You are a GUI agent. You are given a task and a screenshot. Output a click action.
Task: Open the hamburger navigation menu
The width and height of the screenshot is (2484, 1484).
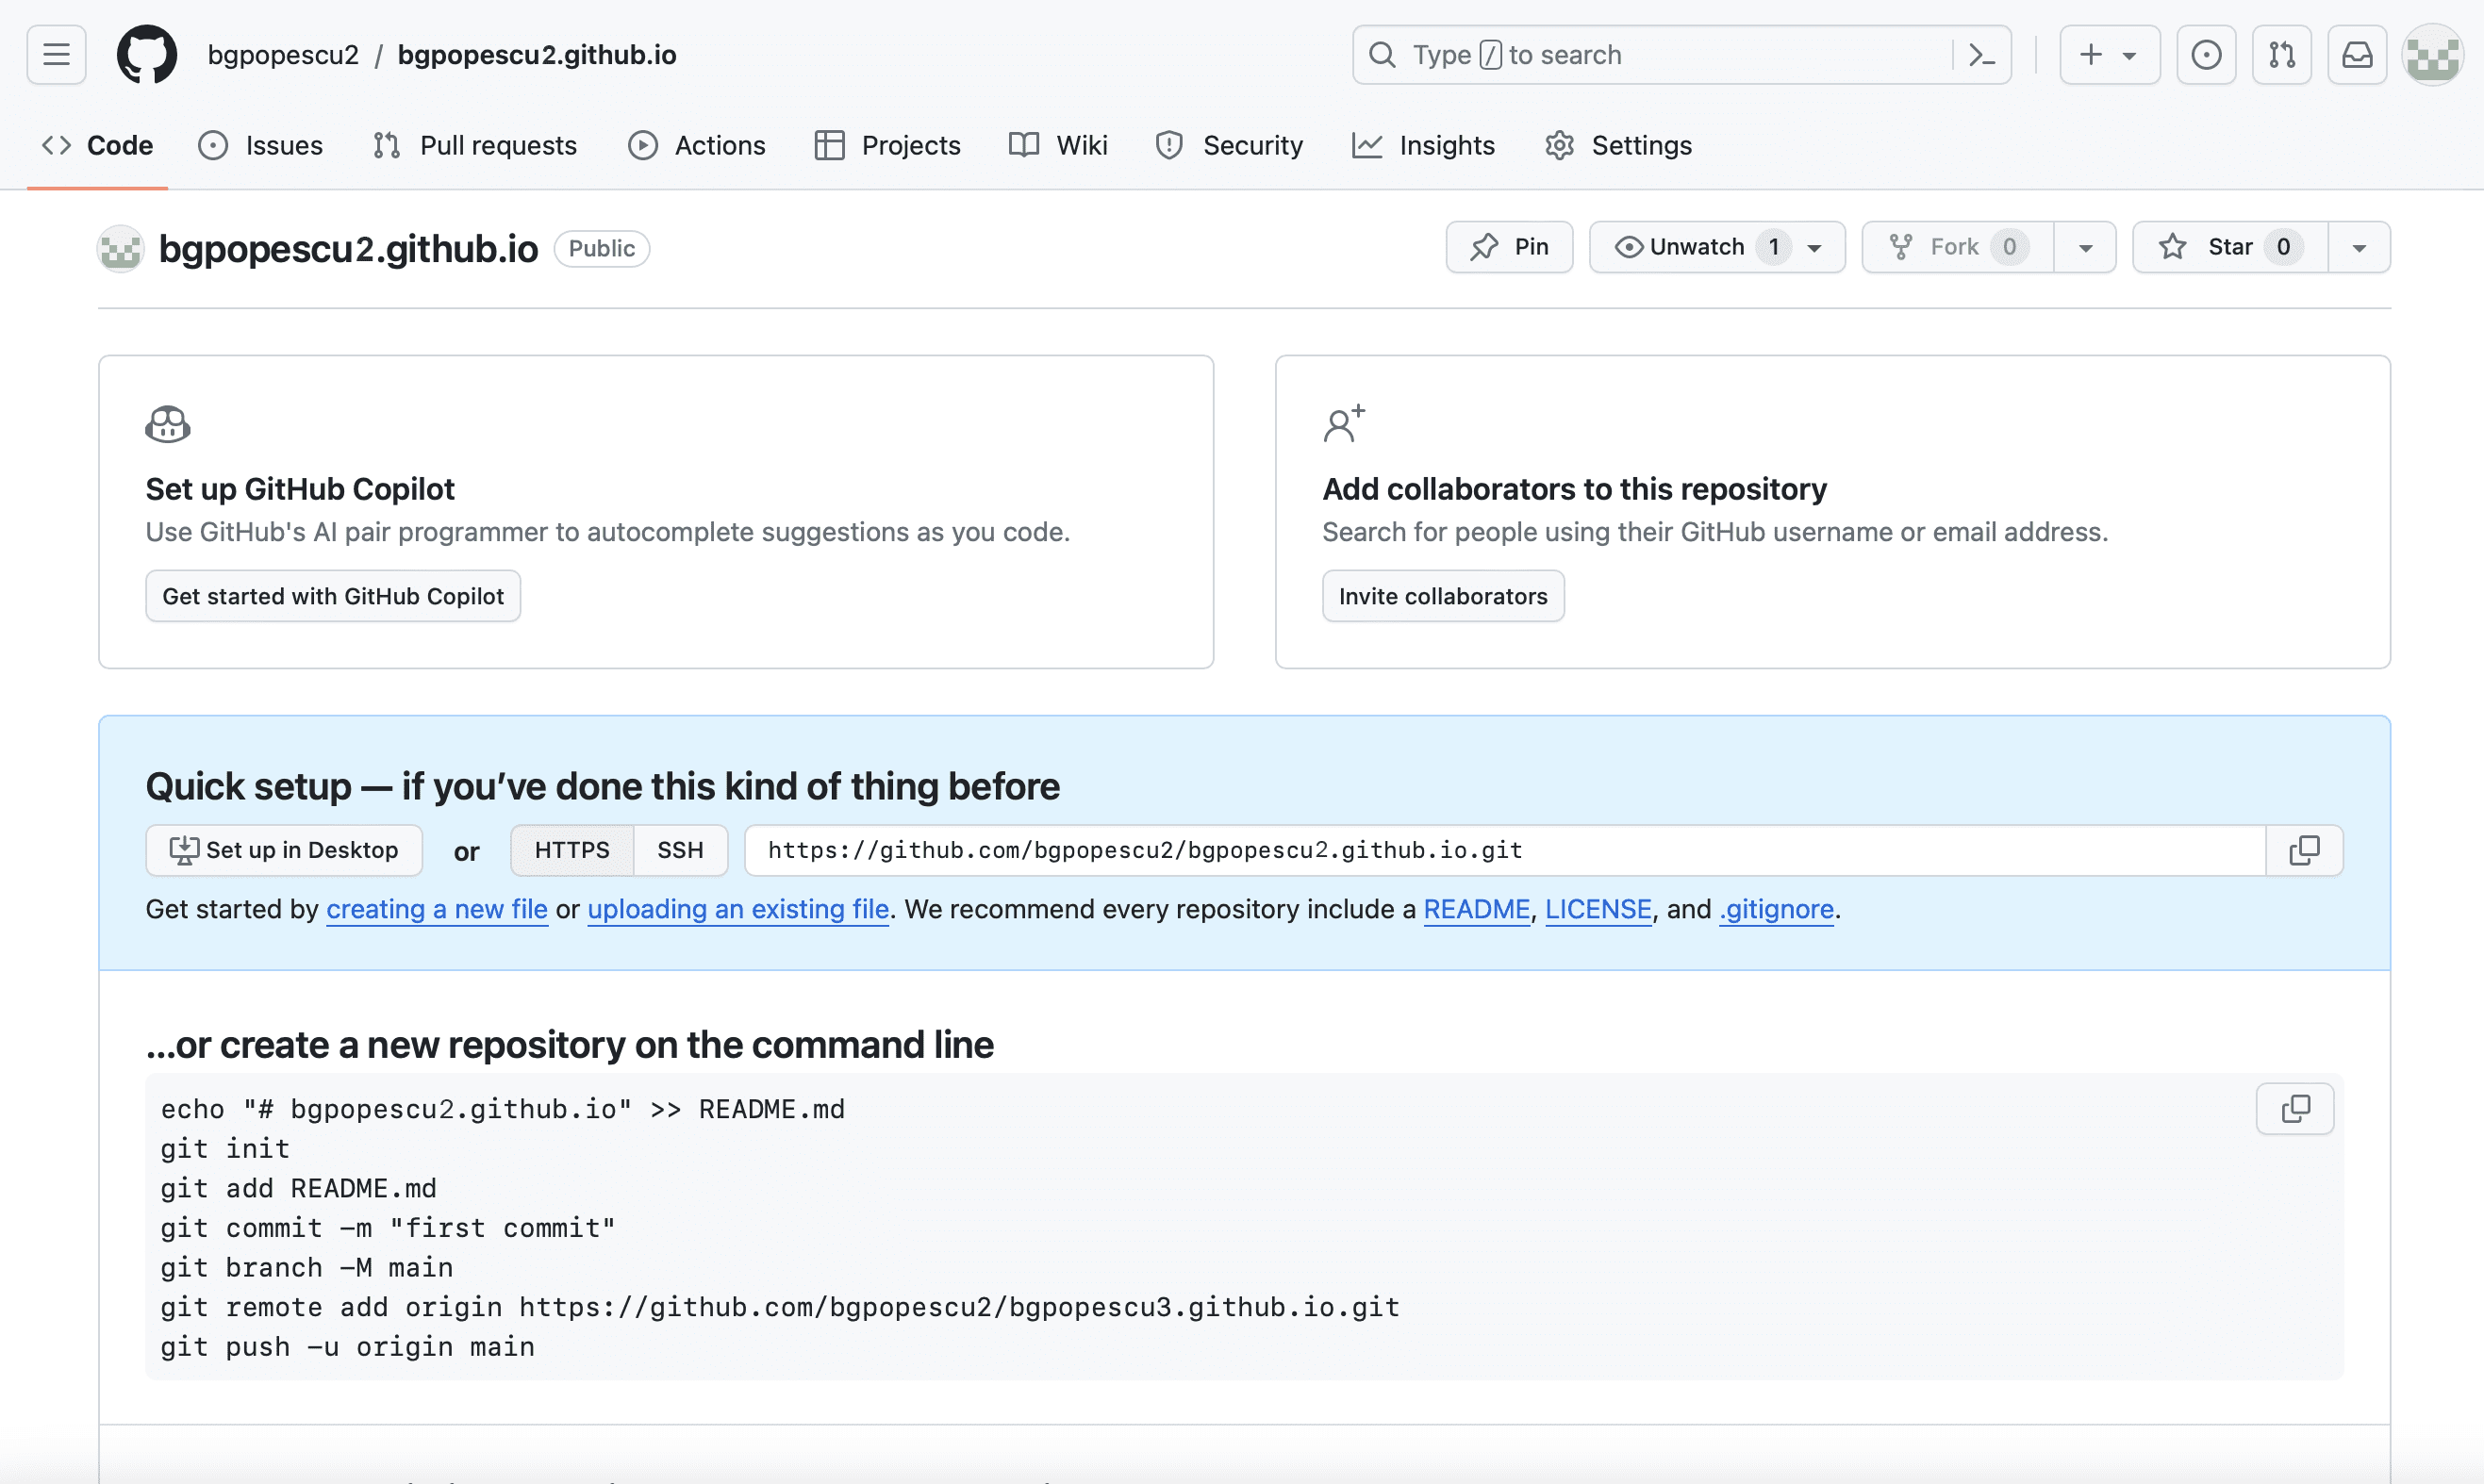56,54
